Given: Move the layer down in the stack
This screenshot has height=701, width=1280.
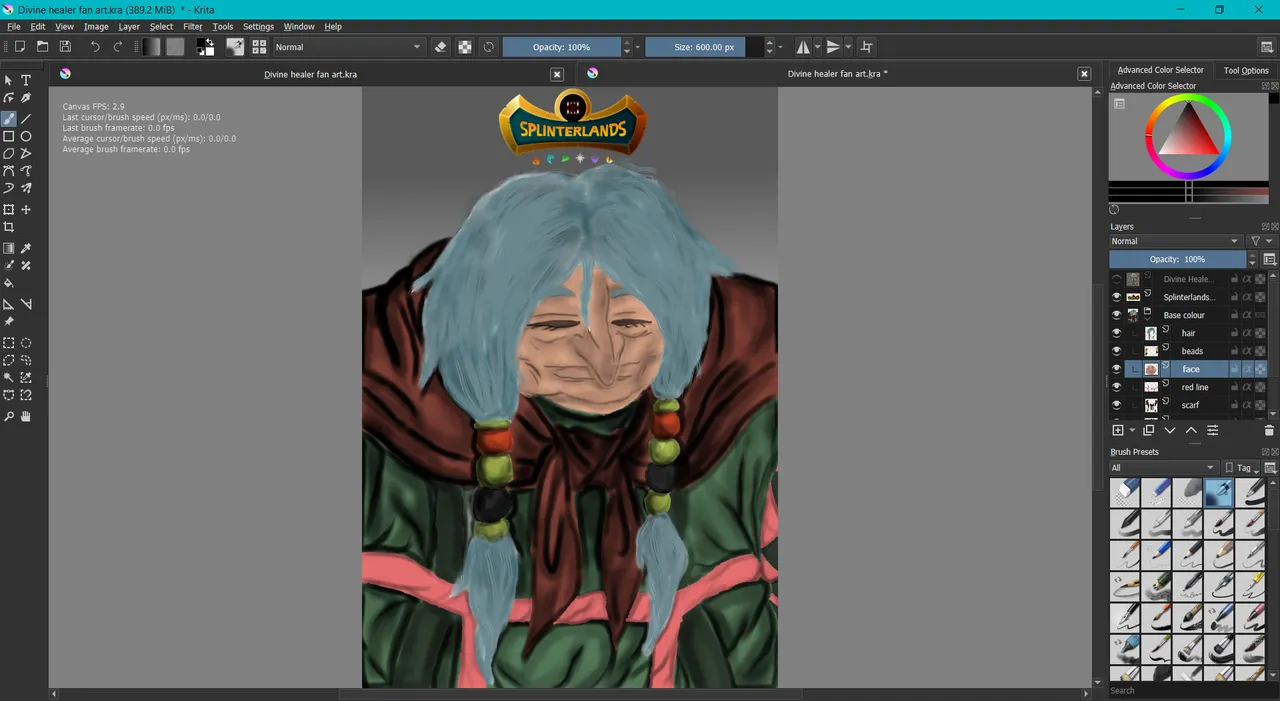Looking at the screenshot, I should pyautogui.click(x=1170, y=430).
